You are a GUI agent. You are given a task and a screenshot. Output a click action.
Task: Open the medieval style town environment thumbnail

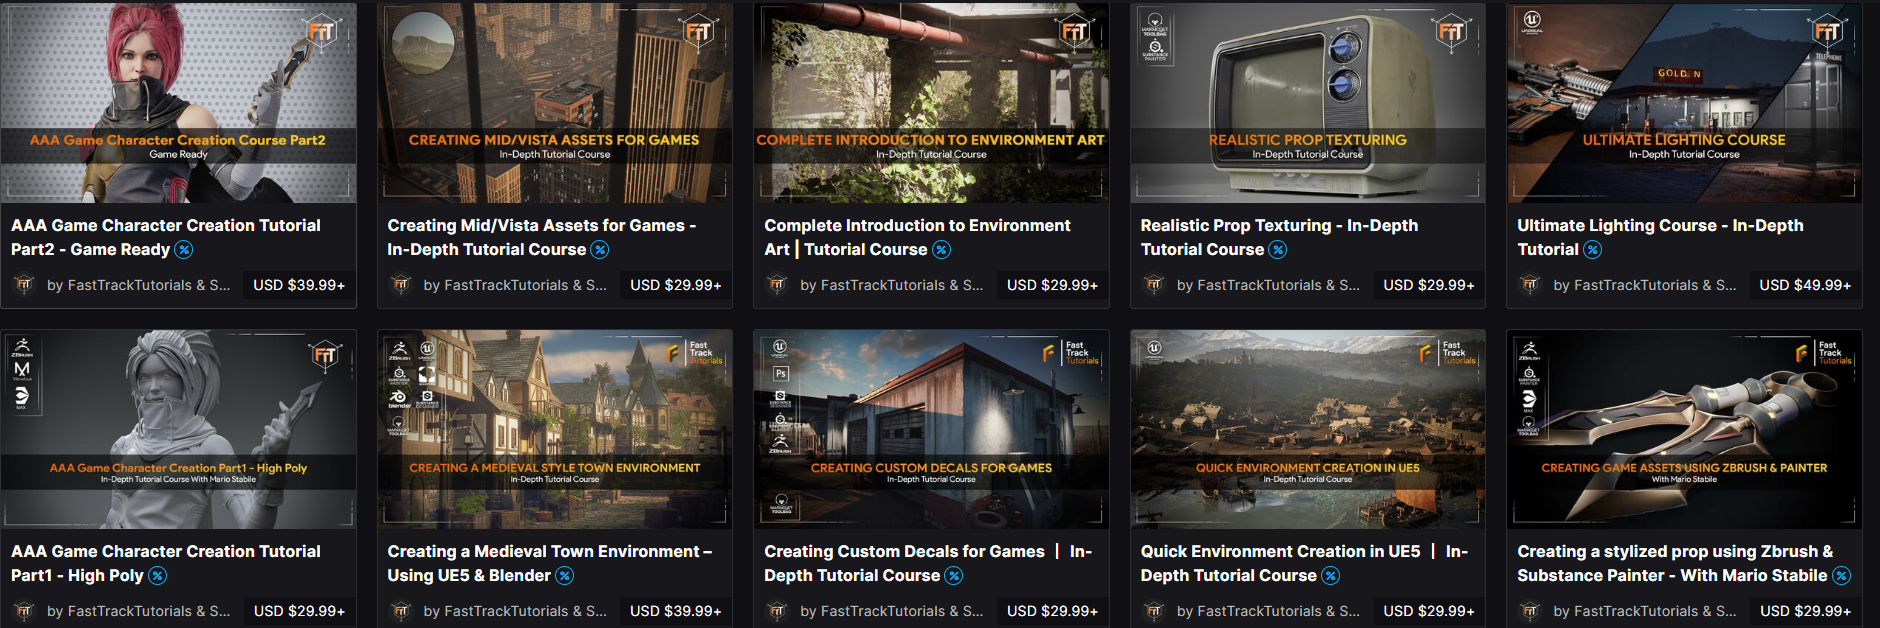pyautogui.click(x=555, y=429)
